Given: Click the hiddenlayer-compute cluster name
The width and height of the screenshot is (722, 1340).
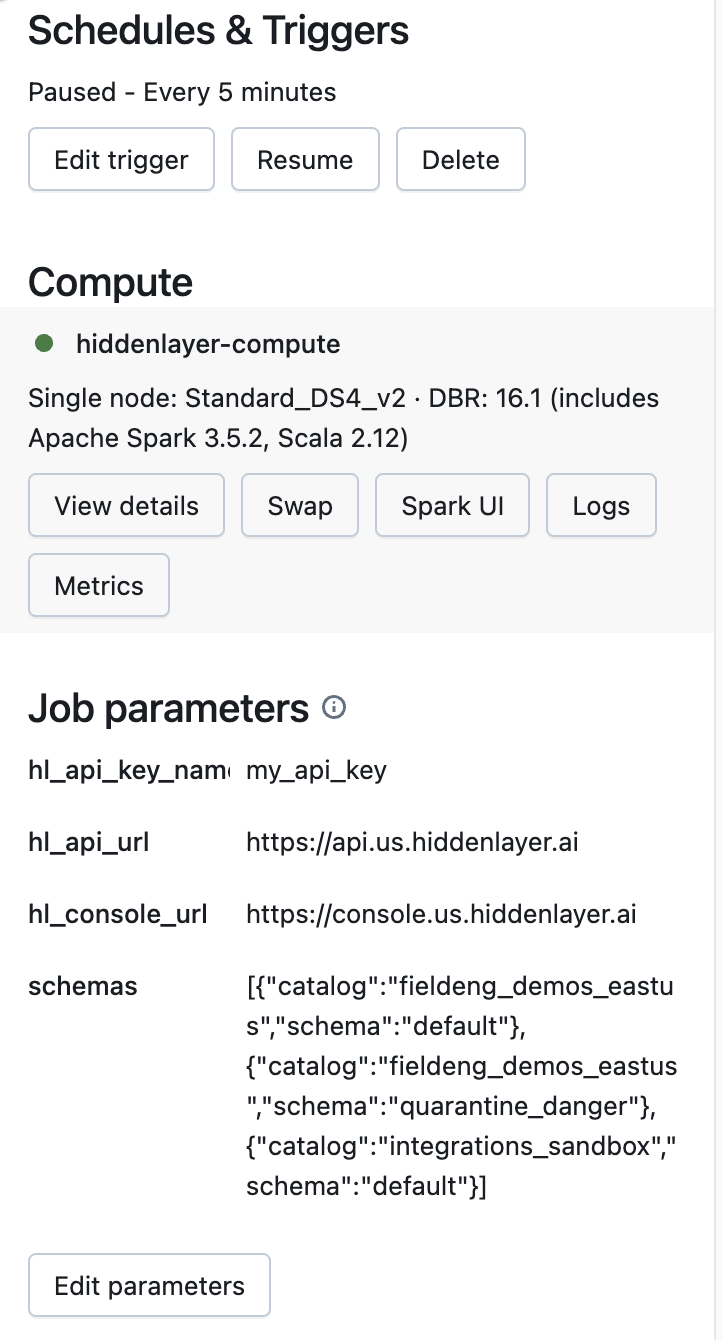Looking at the screenshot, I should [x=208, y=343].
